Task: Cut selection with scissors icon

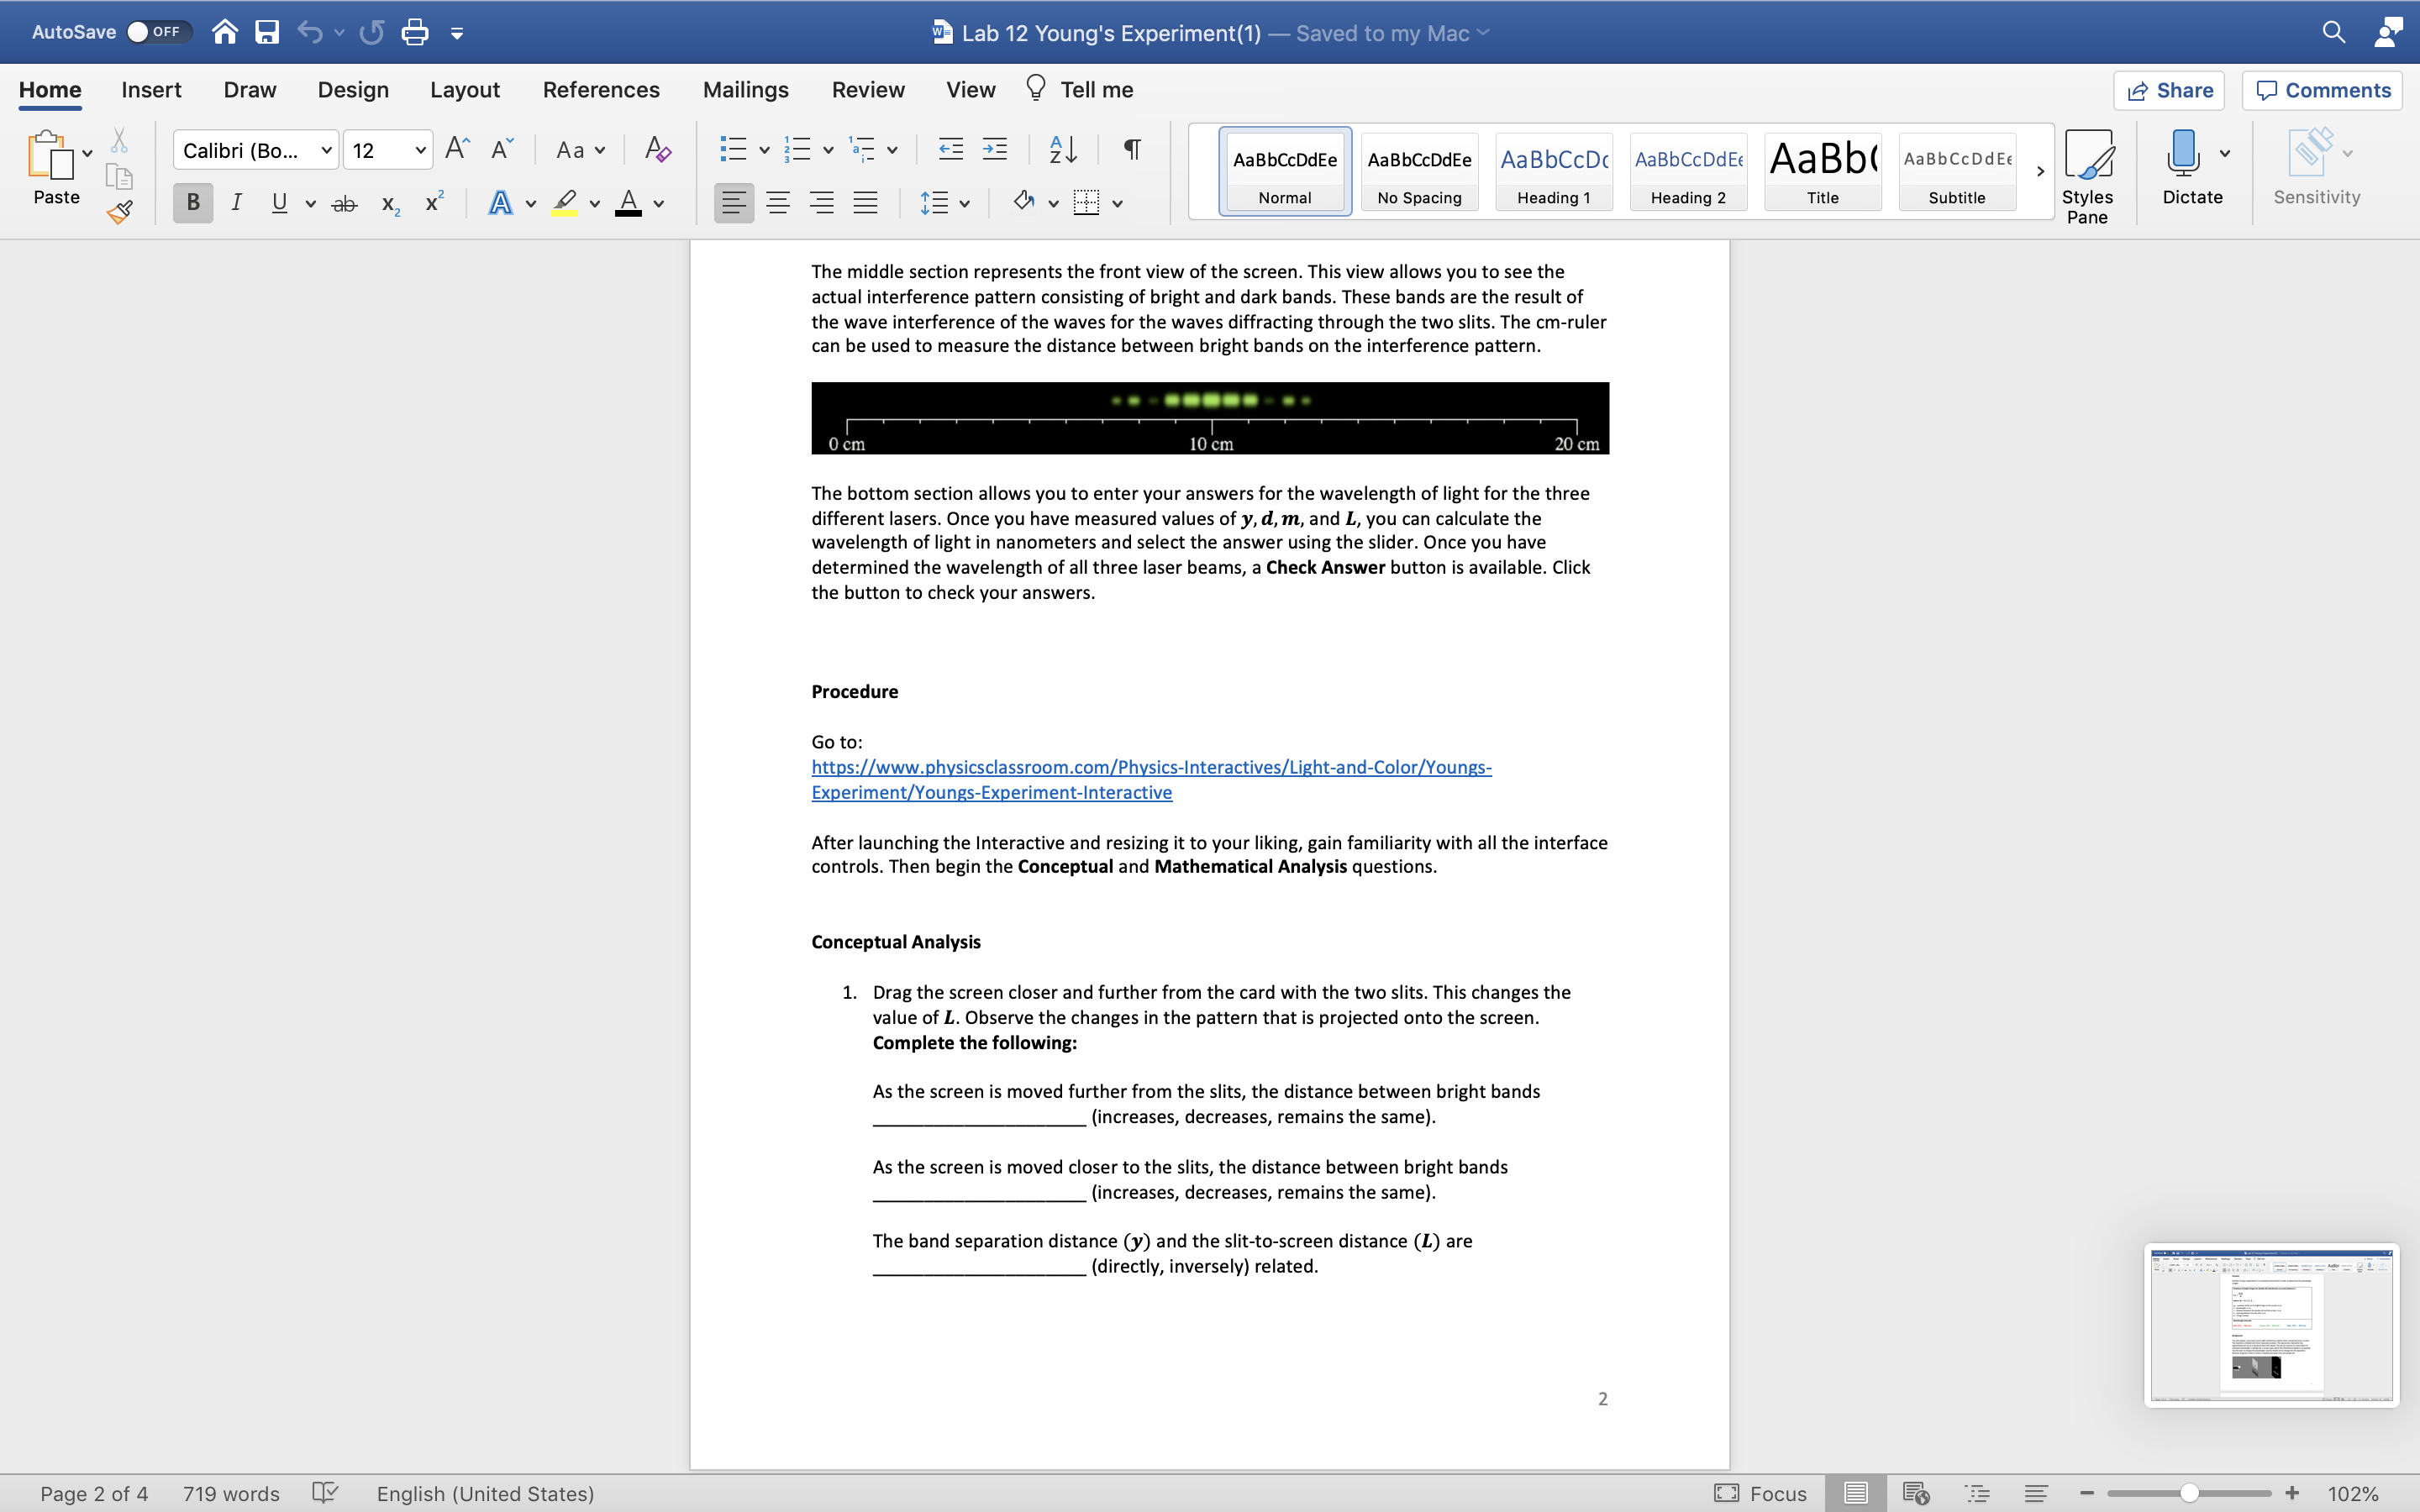Action: coord(119,141)
